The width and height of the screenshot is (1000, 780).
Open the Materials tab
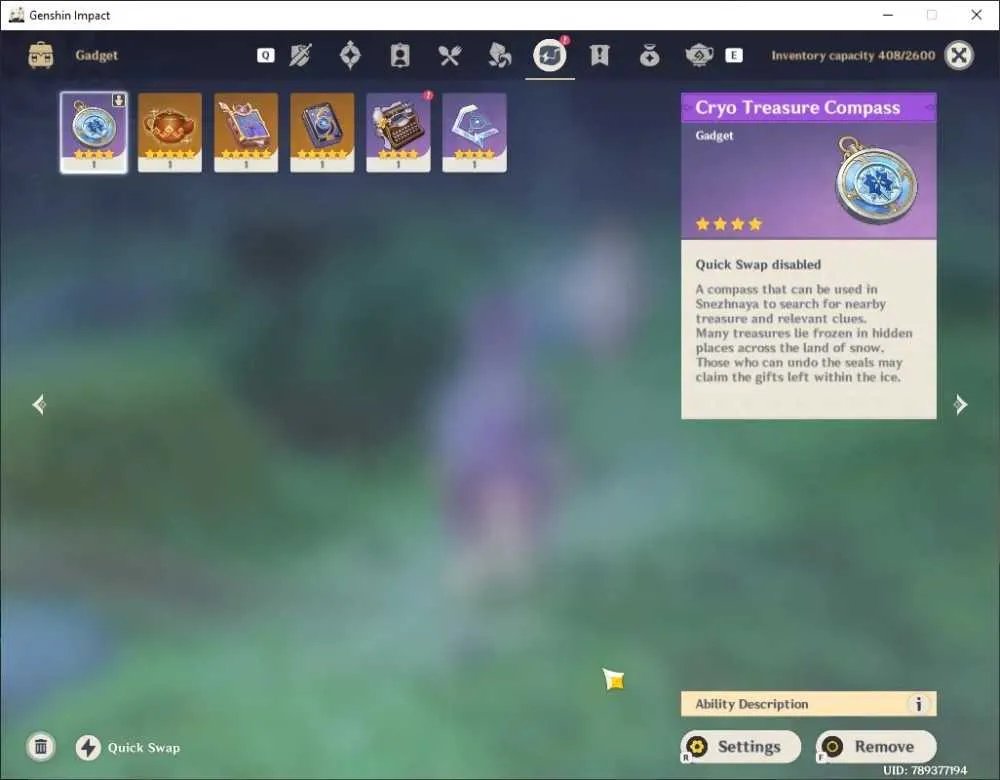[499, 55]
